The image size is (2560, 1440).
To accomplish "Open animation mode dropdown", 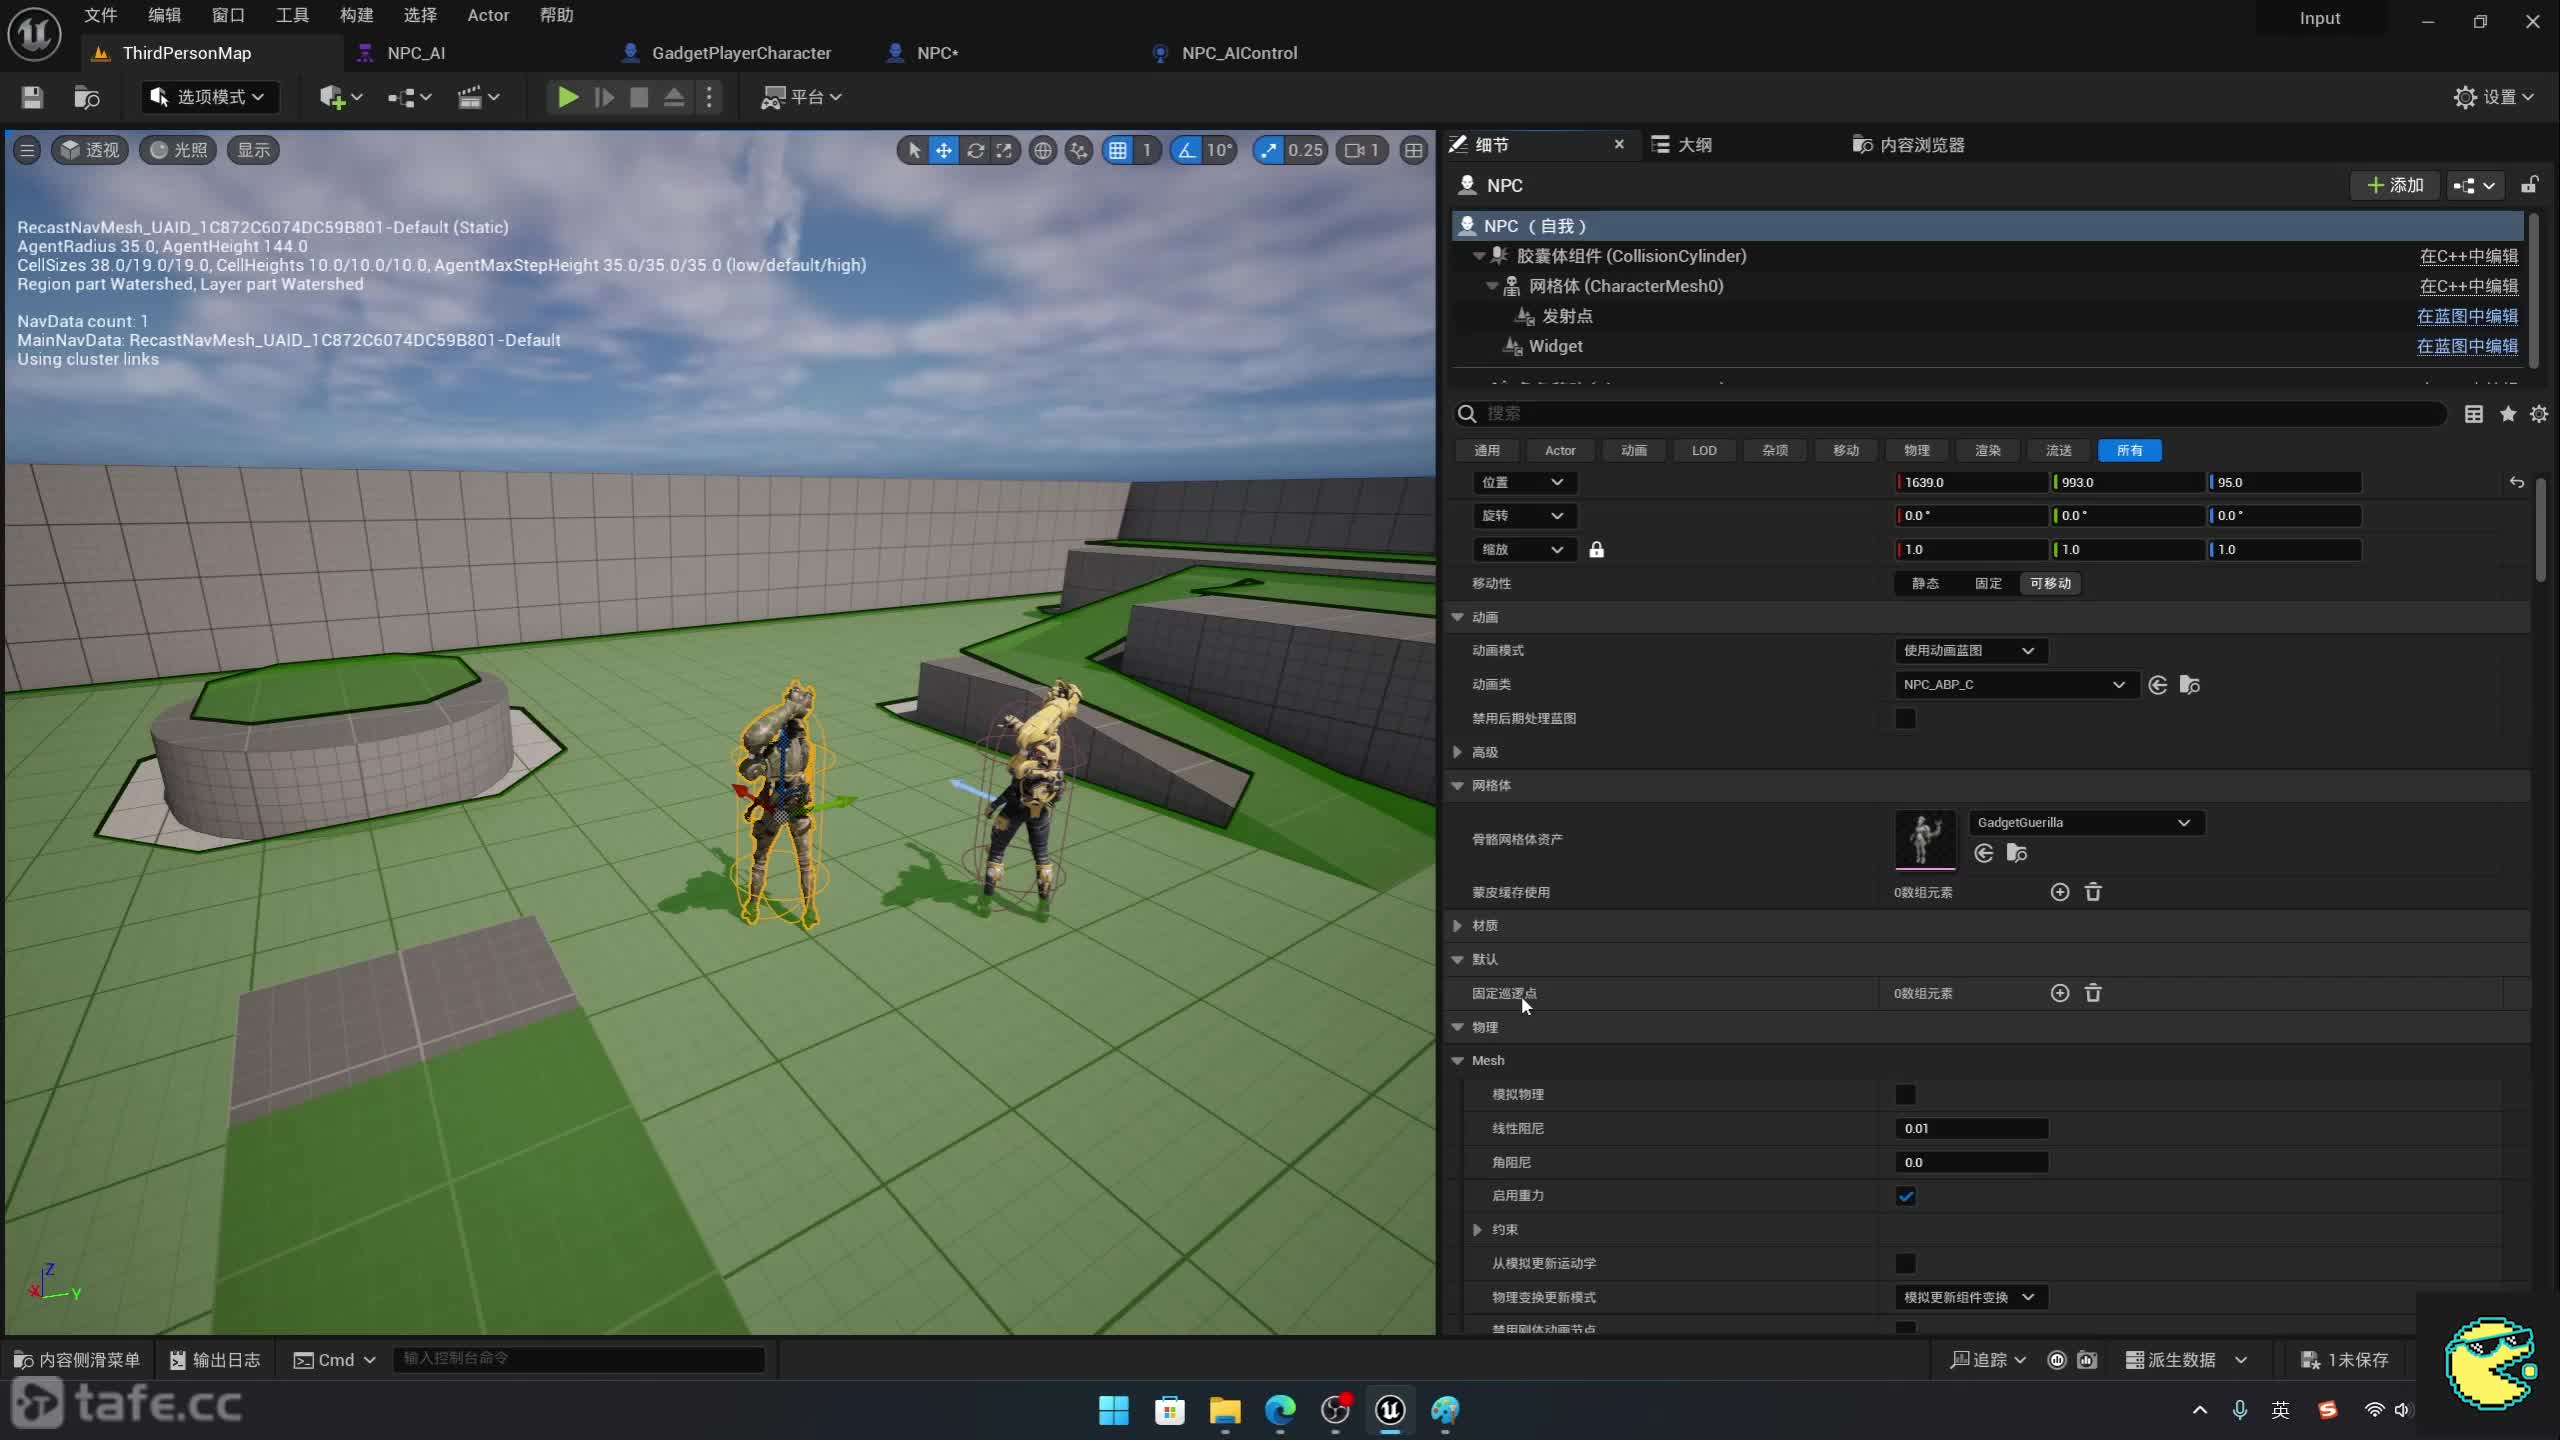I will (x=1970, y=651).
